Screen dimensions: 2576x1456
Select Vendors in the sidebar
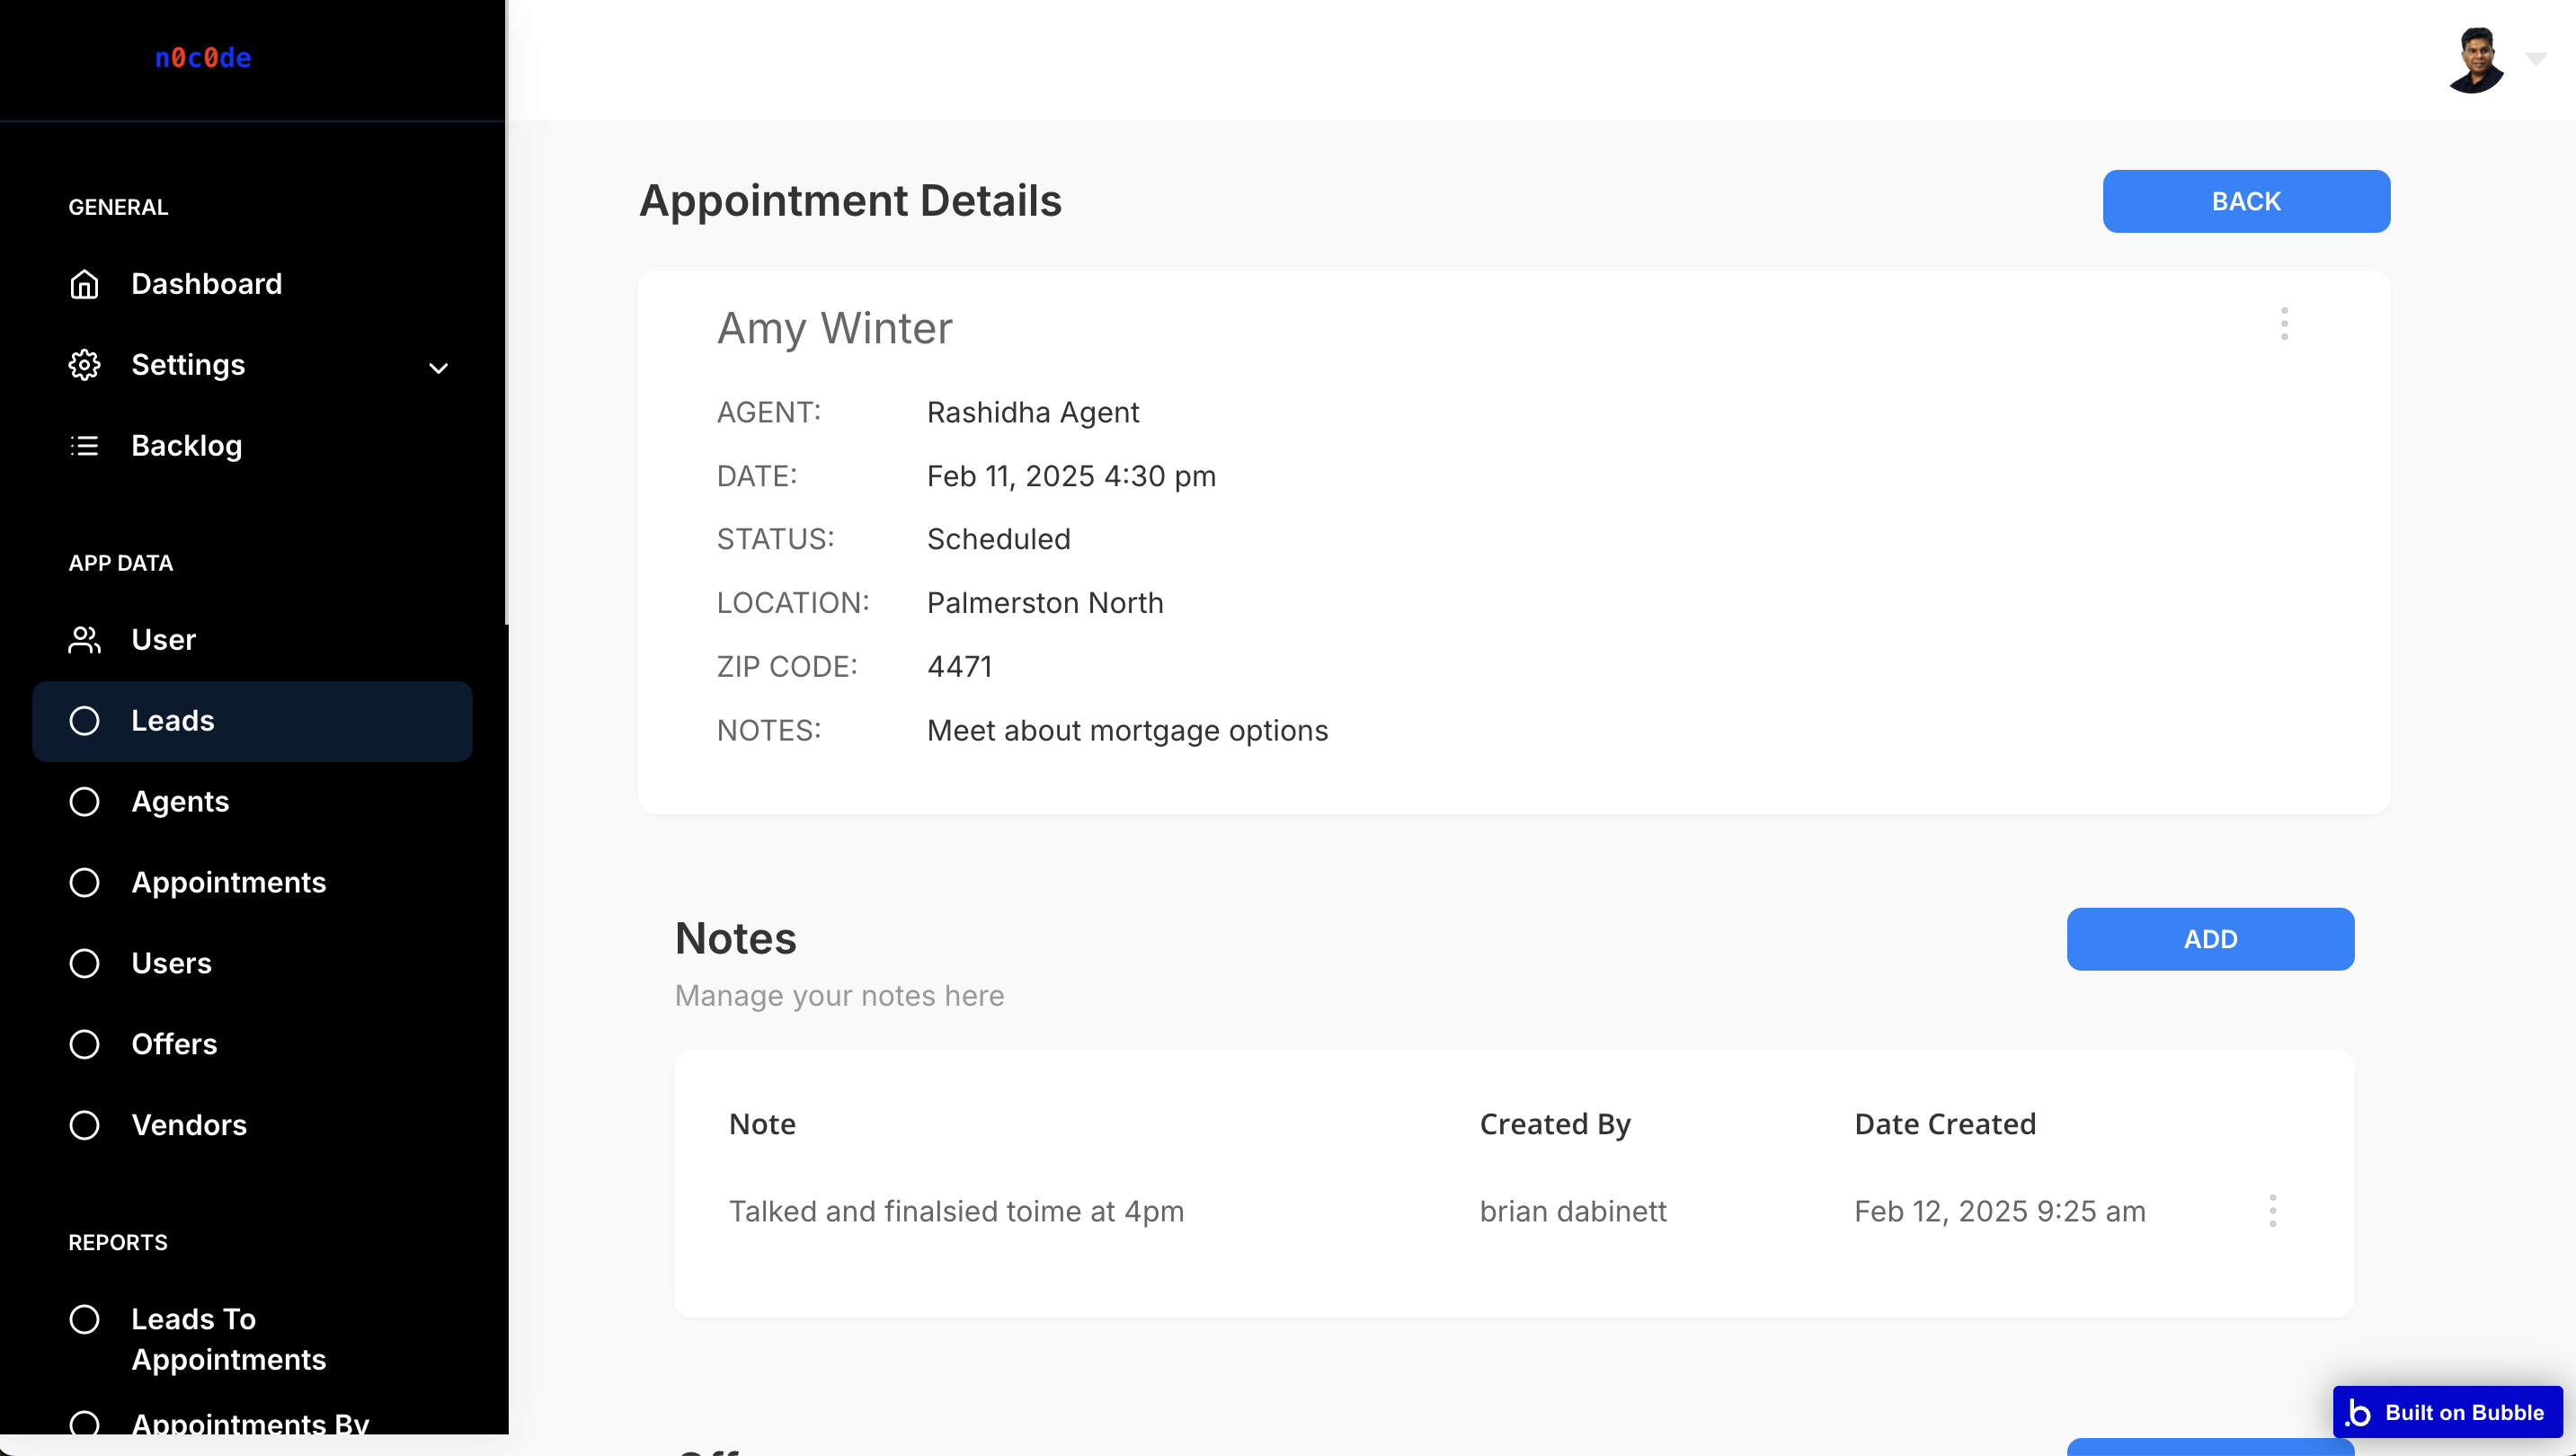tap(189, 1125)
